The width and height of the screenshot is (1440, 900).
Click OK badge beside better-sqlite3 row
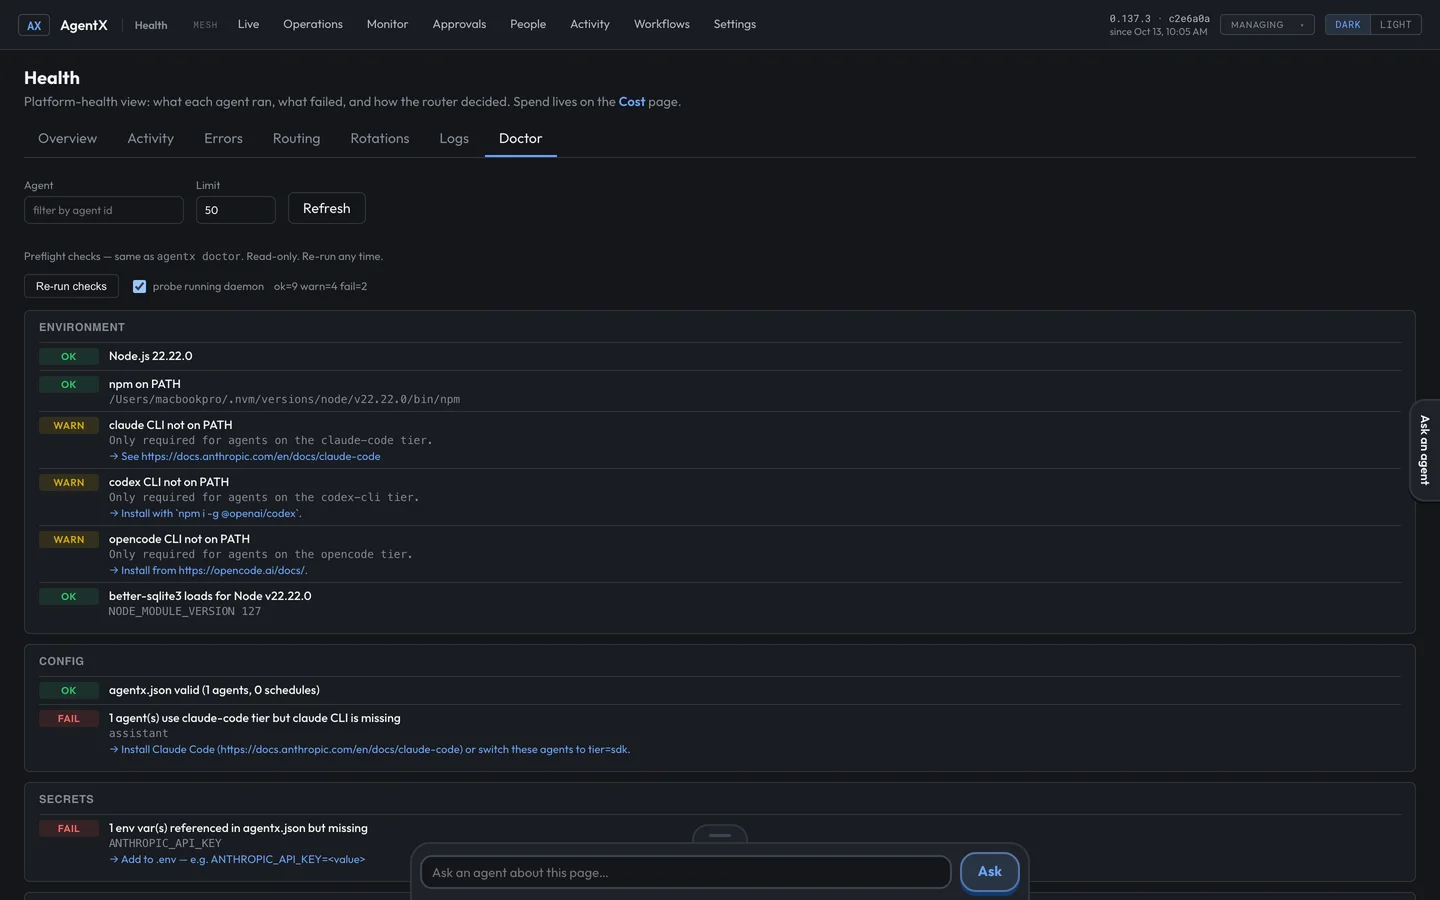coord(69,597)
